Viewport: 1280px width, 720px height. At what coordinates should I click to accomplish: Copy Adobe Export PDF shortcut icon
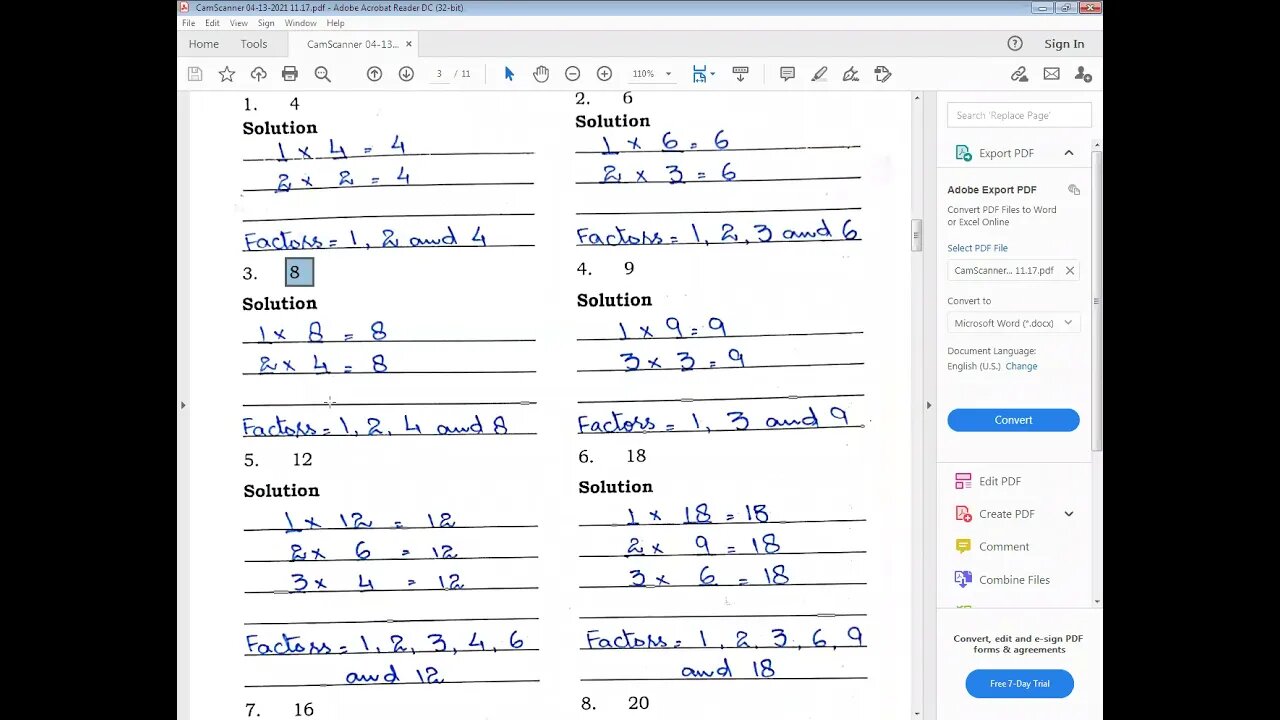coord(1074,190)
